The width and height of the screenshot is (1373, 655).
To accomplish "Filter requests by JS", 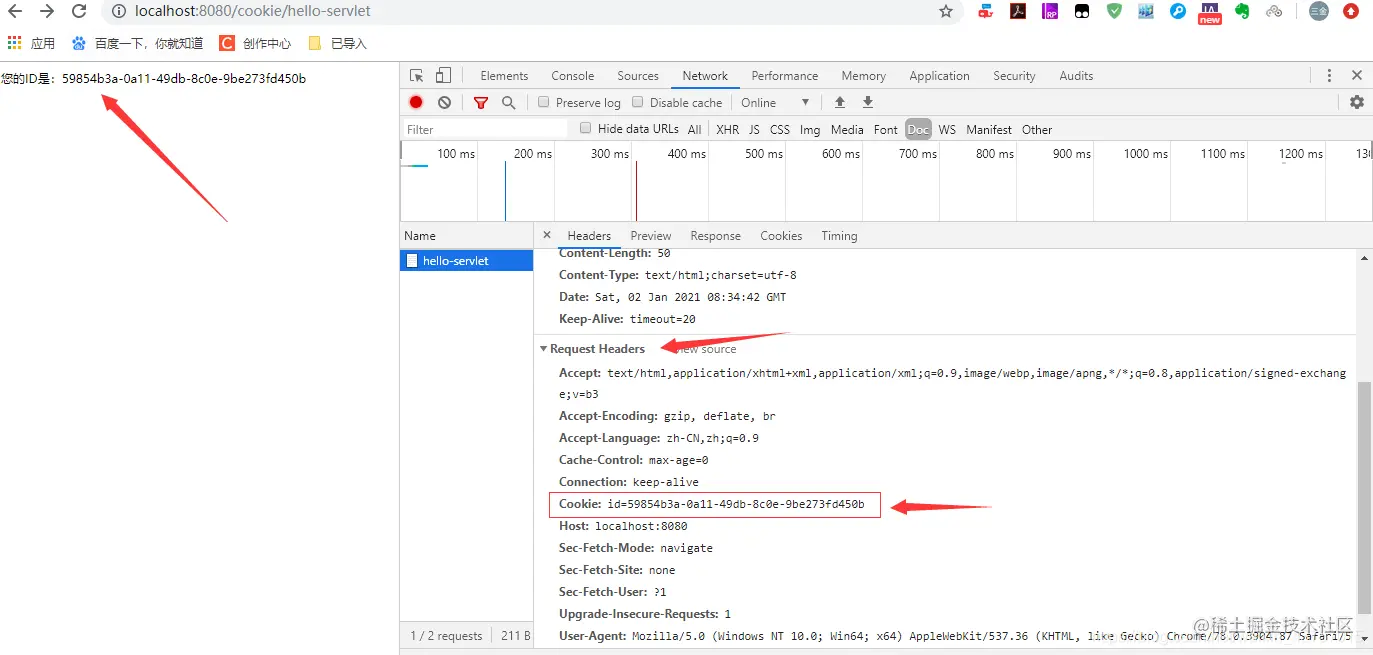I will pos(754,129).
